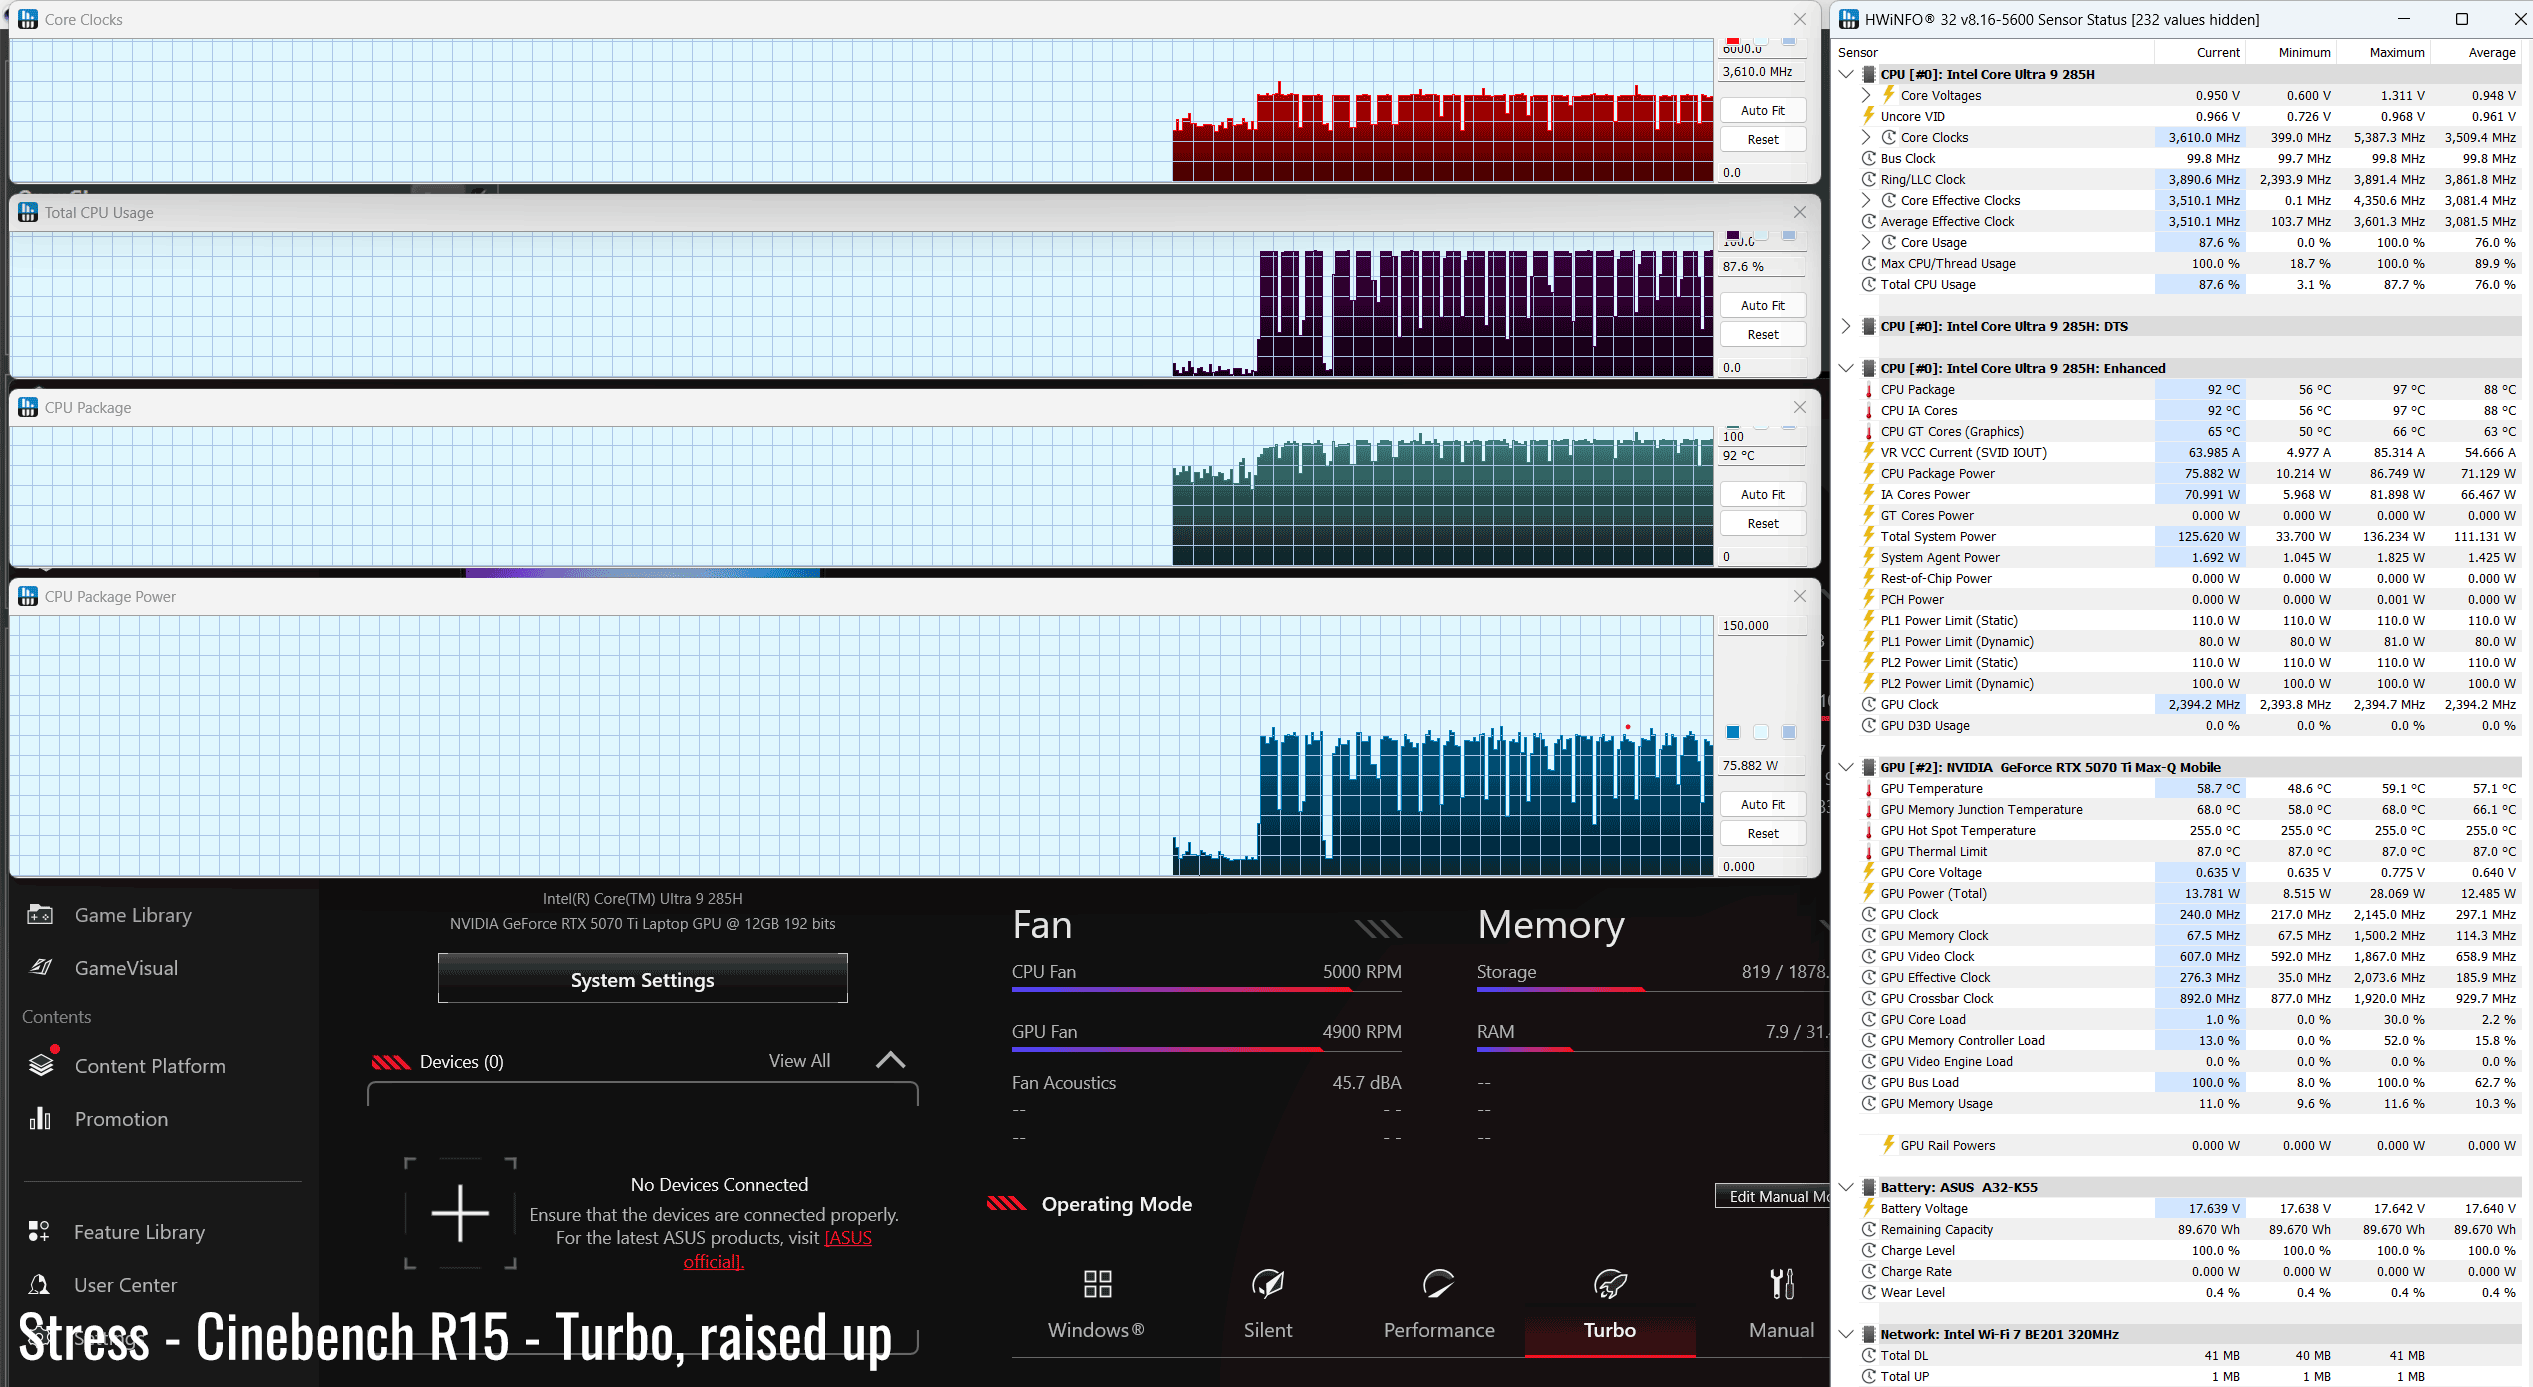This screenshot has width=2533, height=1387.
Task: Click lightning icon beside Battery Voltage row
Action: click(x=1868, y=1208)
